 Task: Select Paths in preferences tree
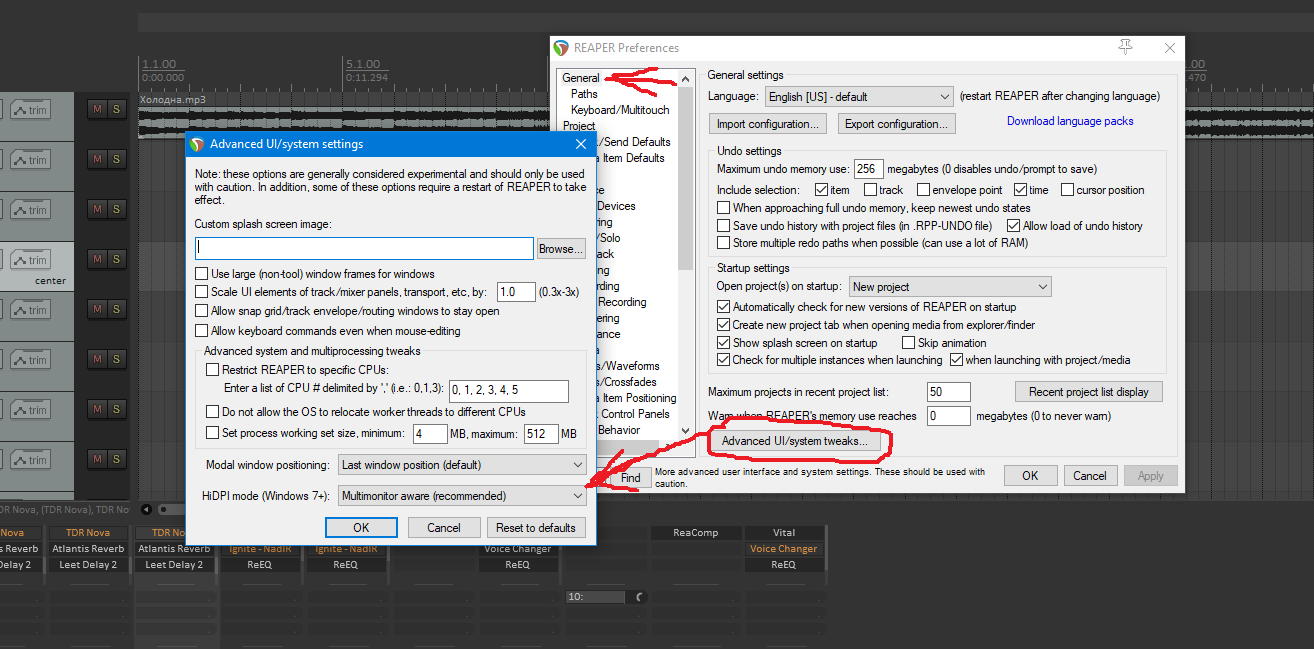tap(584, 94)
